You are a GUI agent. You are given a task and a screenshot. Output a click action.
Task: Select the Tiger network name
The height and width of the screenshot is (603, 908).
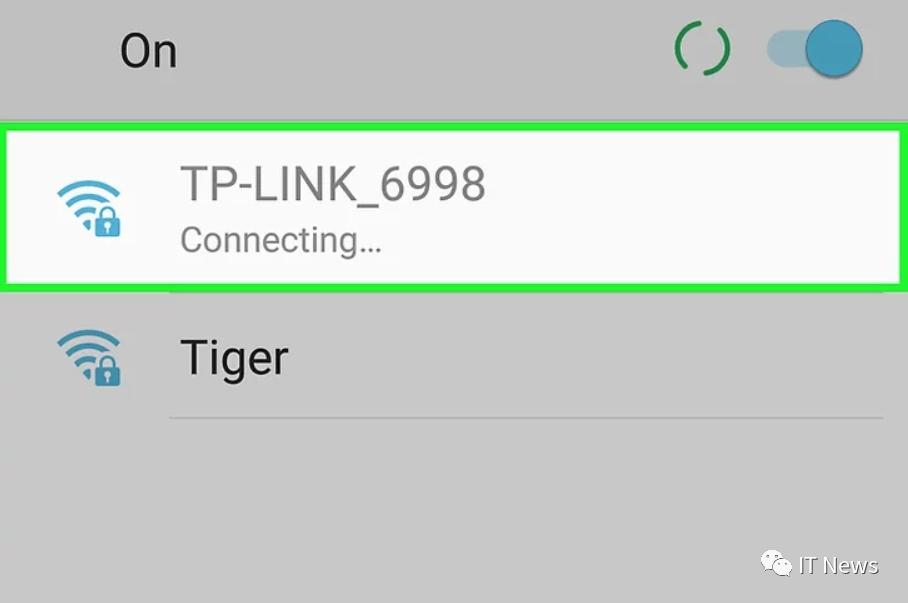(234, 360)
